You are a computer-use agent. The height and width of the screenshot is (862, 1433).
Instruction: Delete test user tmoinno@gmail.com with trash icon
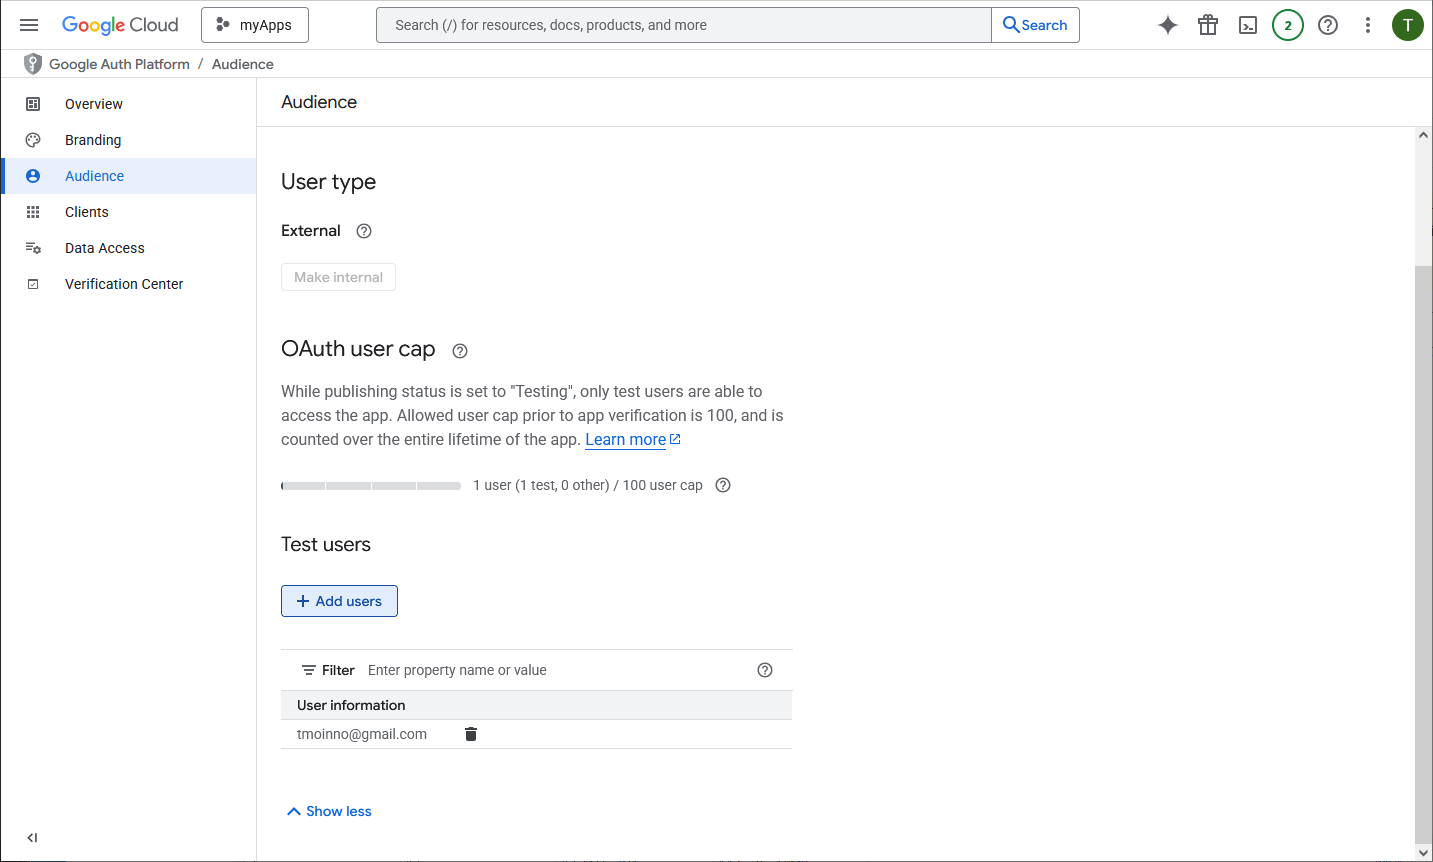coord(471,734)
